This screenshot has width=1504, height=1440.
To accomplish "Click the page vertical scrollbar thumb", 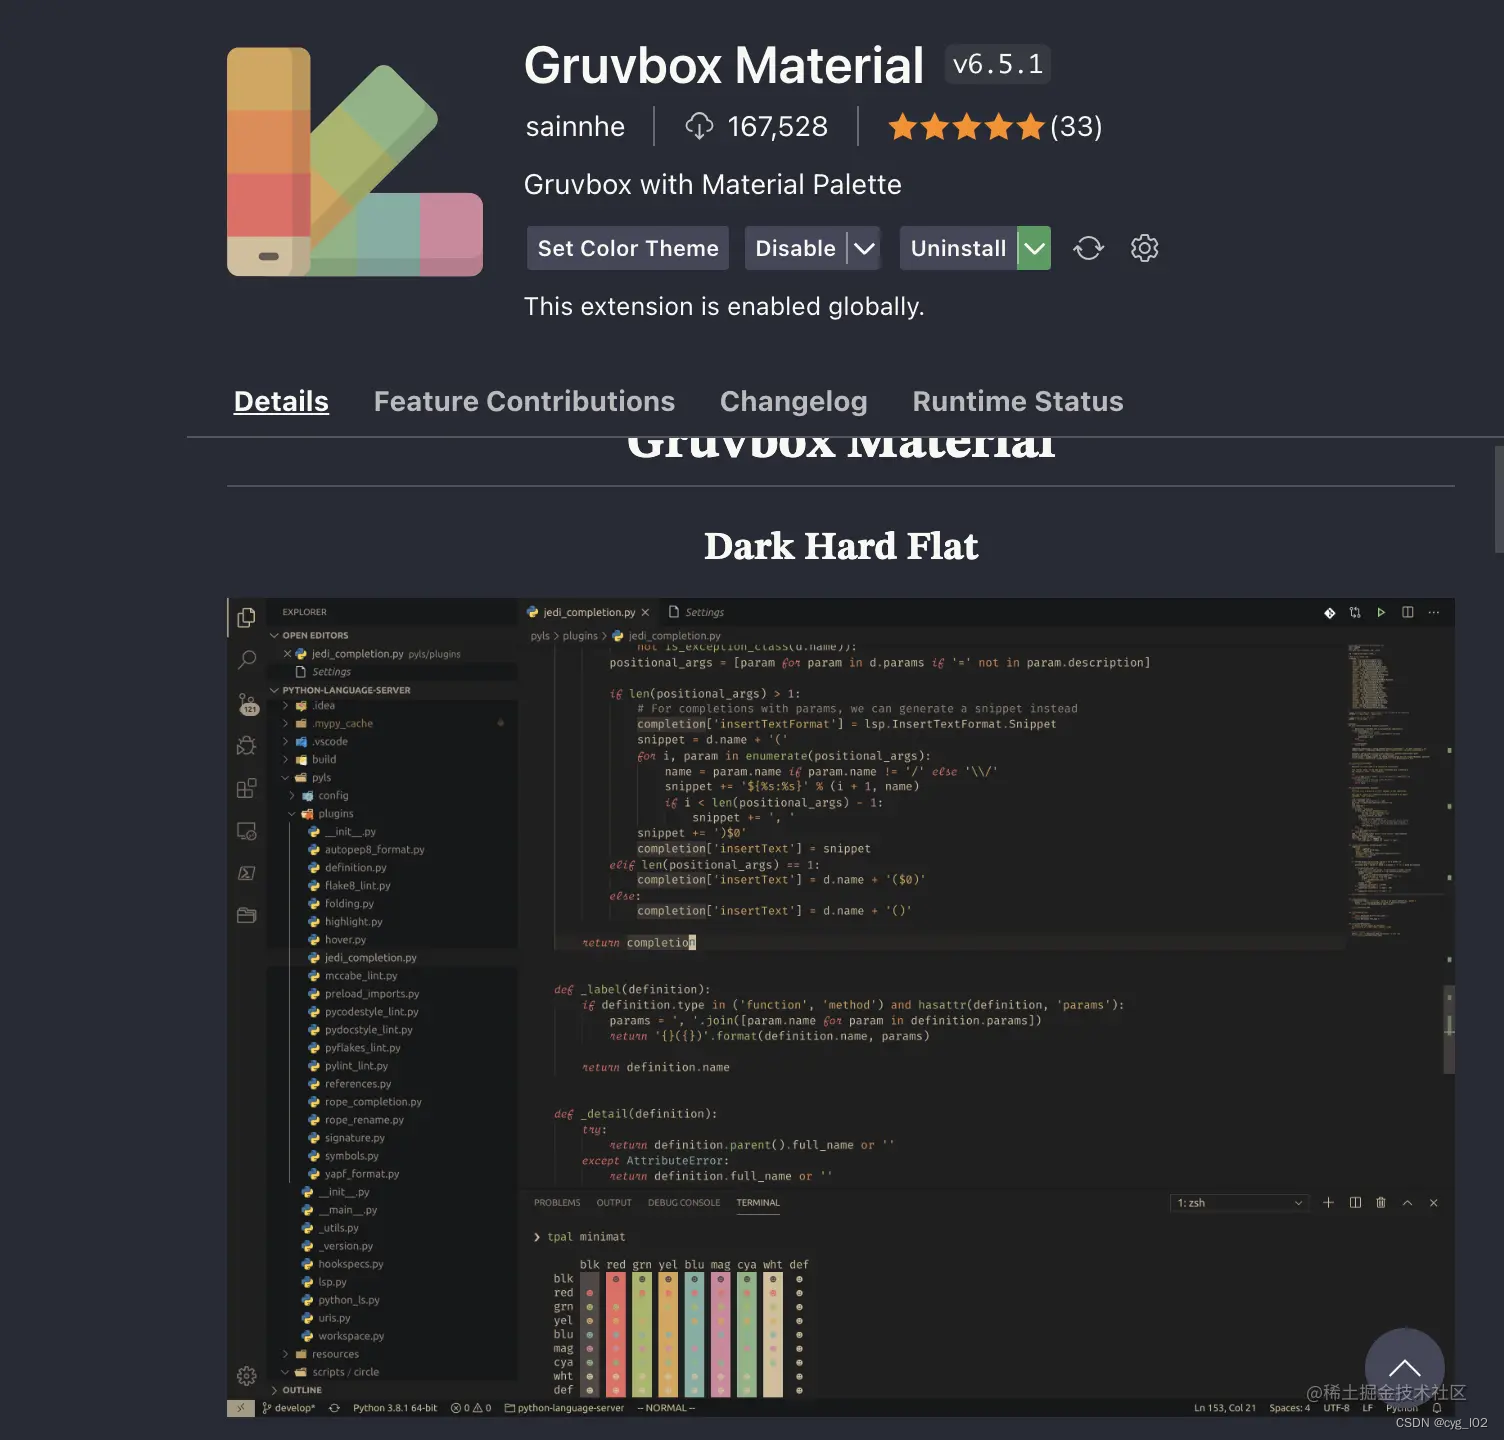I will 1499,499.
